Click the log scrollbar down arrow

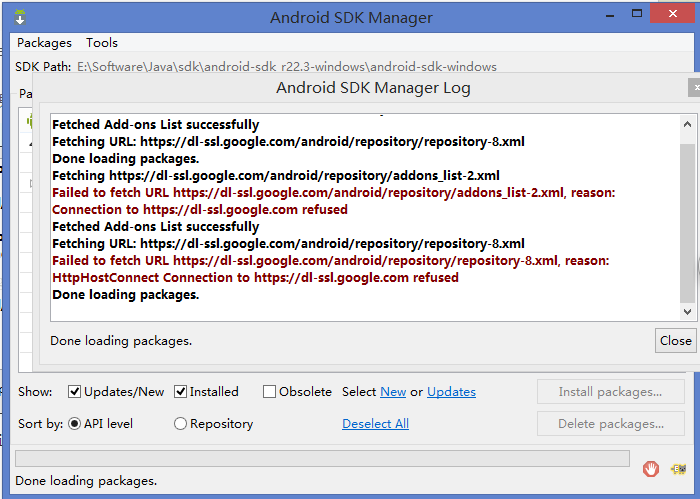click(687, 312)
